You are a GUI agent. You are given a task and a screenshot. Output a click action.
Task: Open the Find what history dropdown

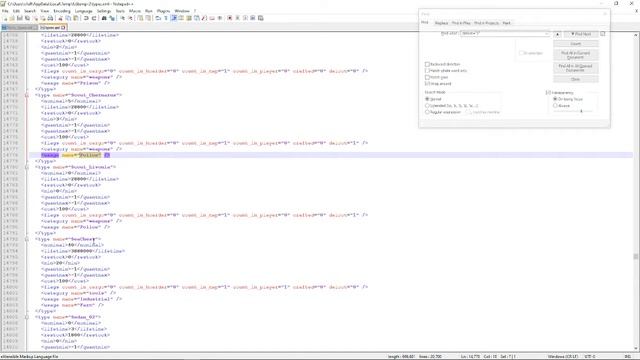click(547, 33)
